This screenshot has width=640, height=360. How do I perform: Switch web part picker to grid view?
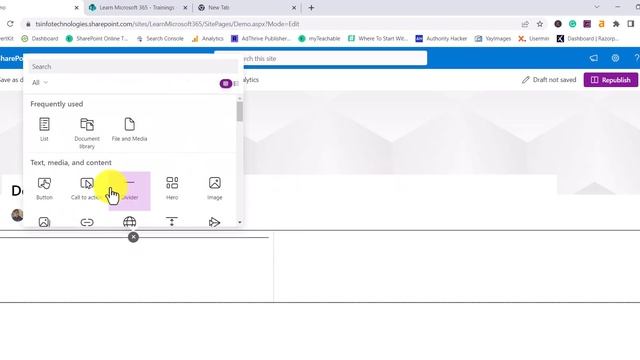(225, 83)
